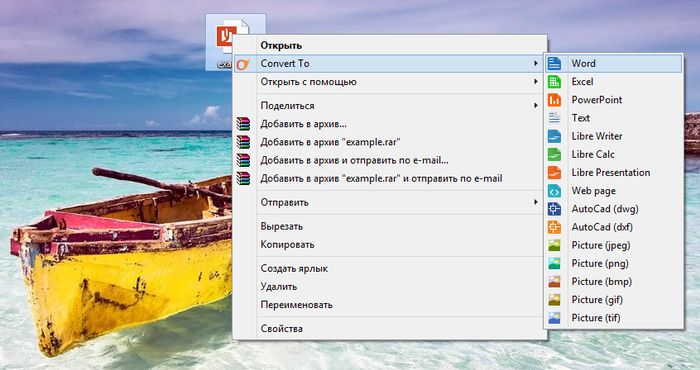Click the Libre Presentation icon
The image size is (700, 370).
[x=554, y=172]
